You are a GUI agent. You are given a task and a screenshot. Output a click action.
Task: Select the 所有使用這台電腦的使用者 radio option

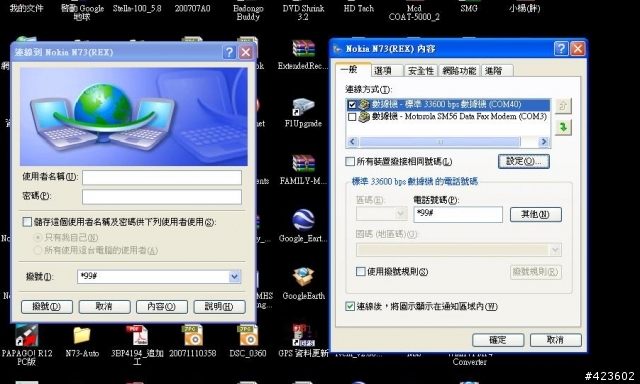click(x=38, y=250)
